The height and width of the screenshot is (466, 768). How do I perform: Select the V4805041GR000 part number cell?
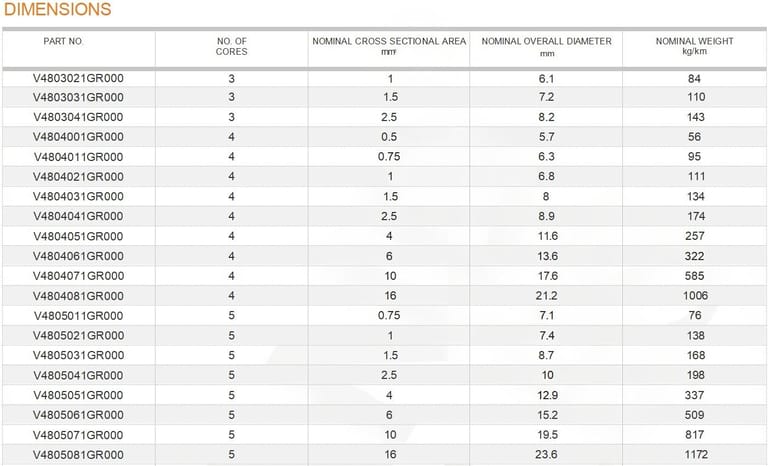[79, 375]
